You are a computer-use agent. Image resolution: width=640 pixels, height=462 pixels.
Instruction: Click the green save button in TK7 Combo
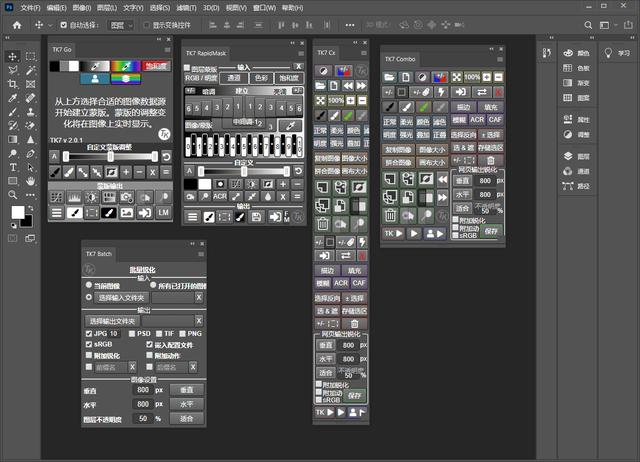click(x=491, y=231)
